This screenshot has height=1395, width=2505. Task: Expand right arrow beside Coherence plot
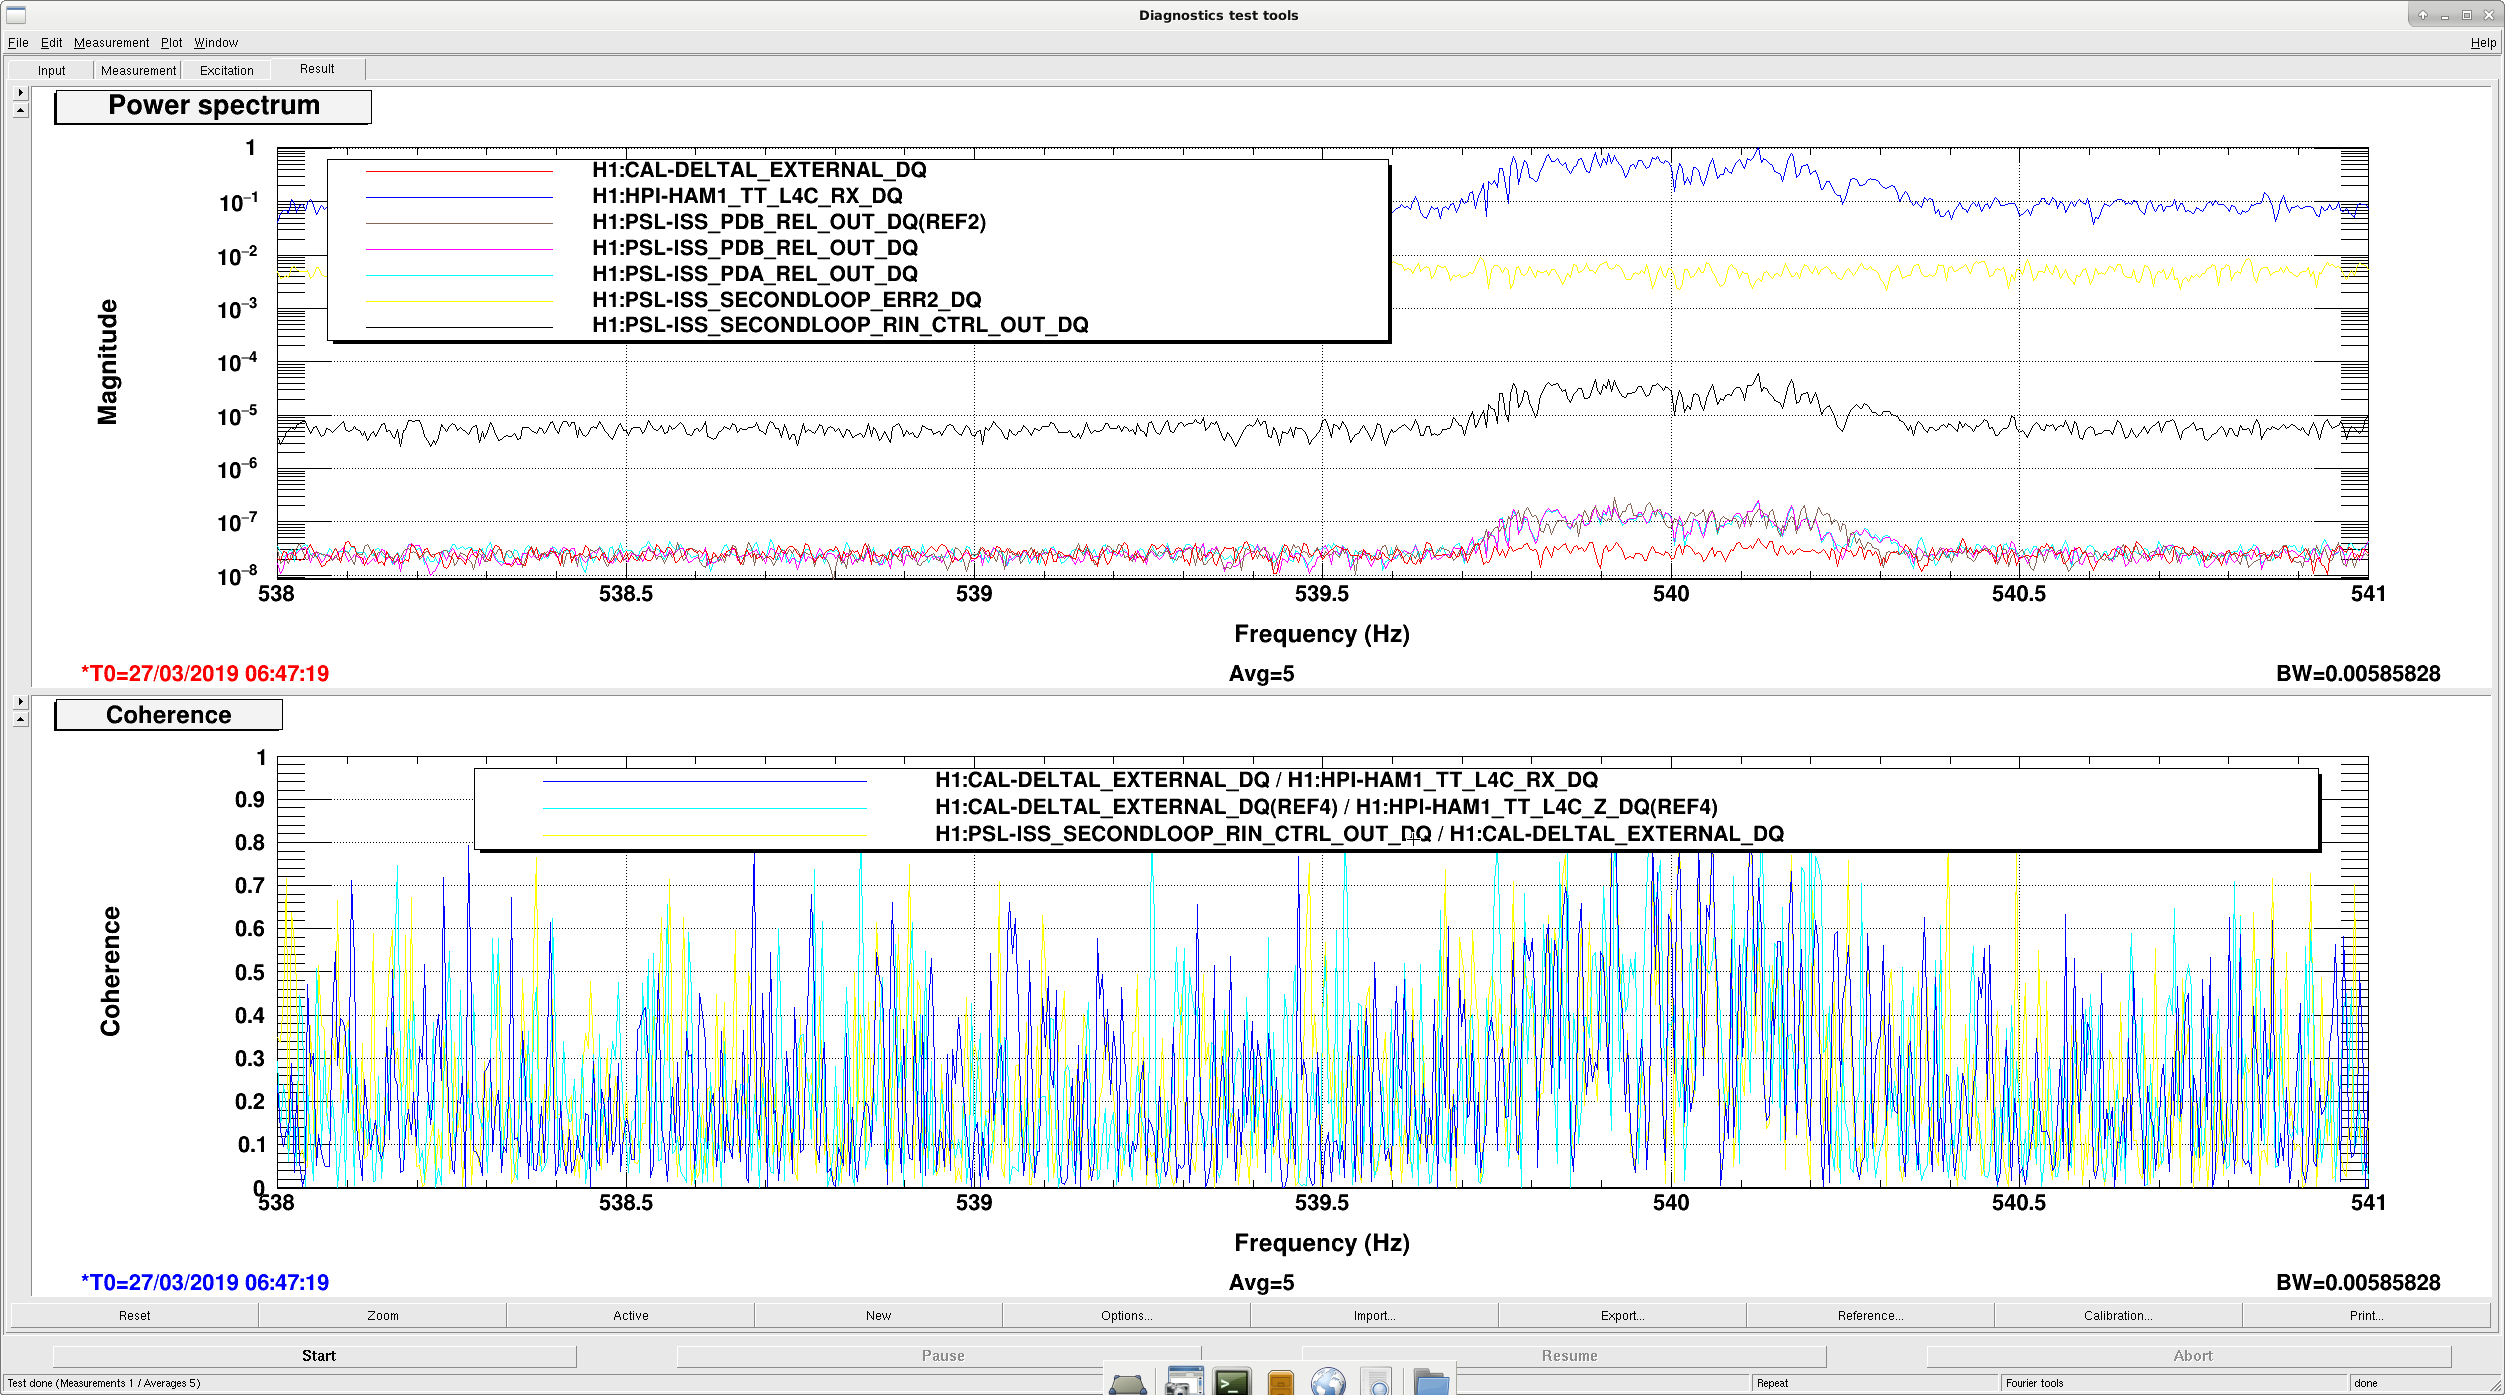click(20, 701)
